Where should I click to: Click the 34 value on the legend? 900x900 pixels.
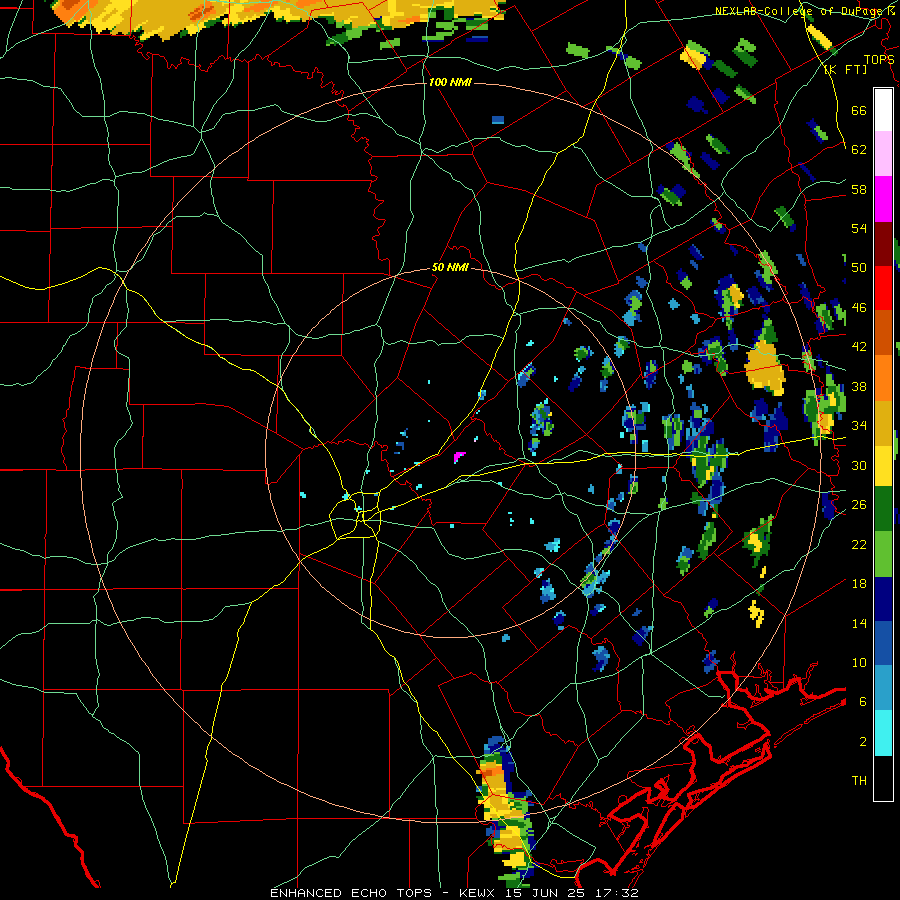coord(859,426)
